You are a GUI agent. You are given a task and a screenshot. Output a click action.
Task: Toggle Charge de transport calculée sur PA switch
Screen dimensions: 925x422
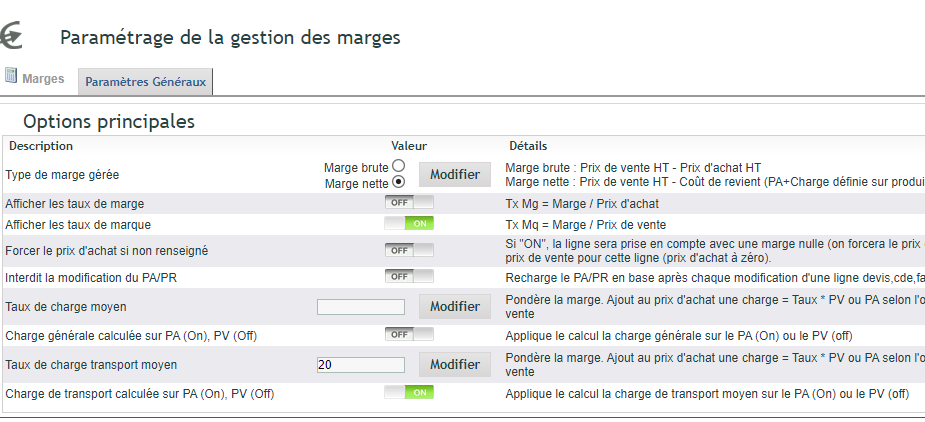click(409, 392)
